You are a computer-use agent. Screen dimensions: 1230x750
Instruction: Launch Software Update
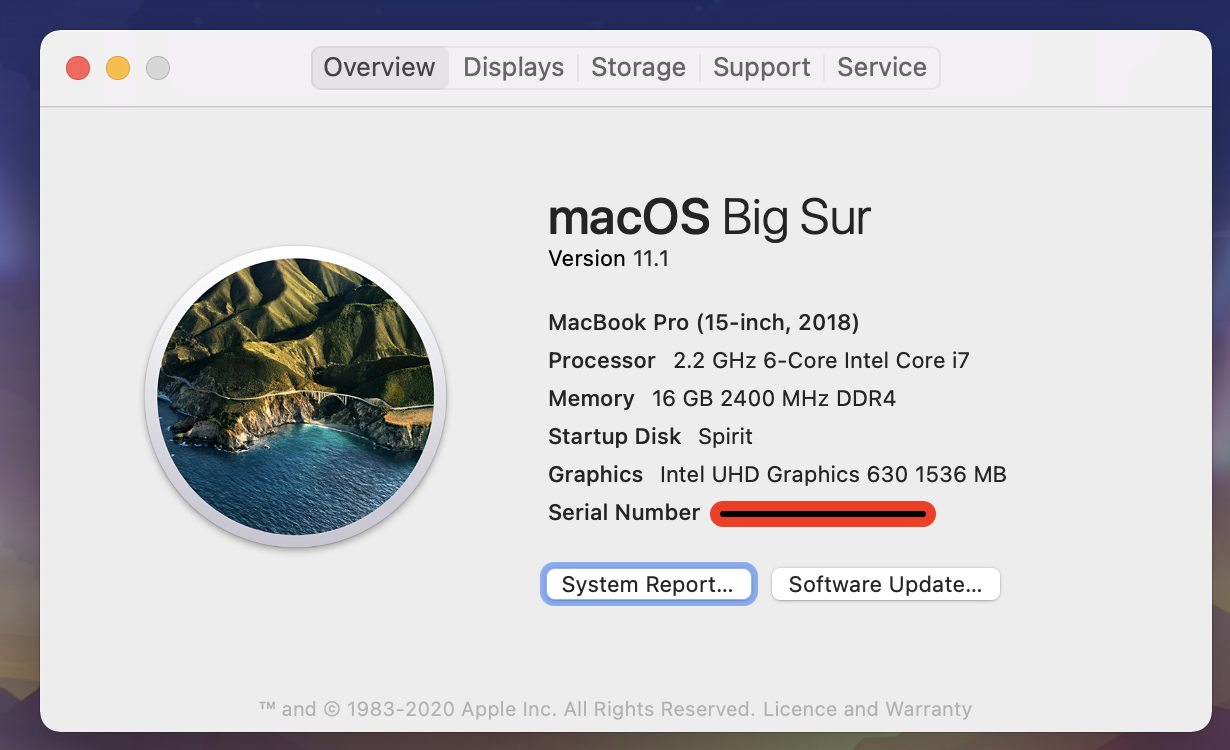point(885,585)
